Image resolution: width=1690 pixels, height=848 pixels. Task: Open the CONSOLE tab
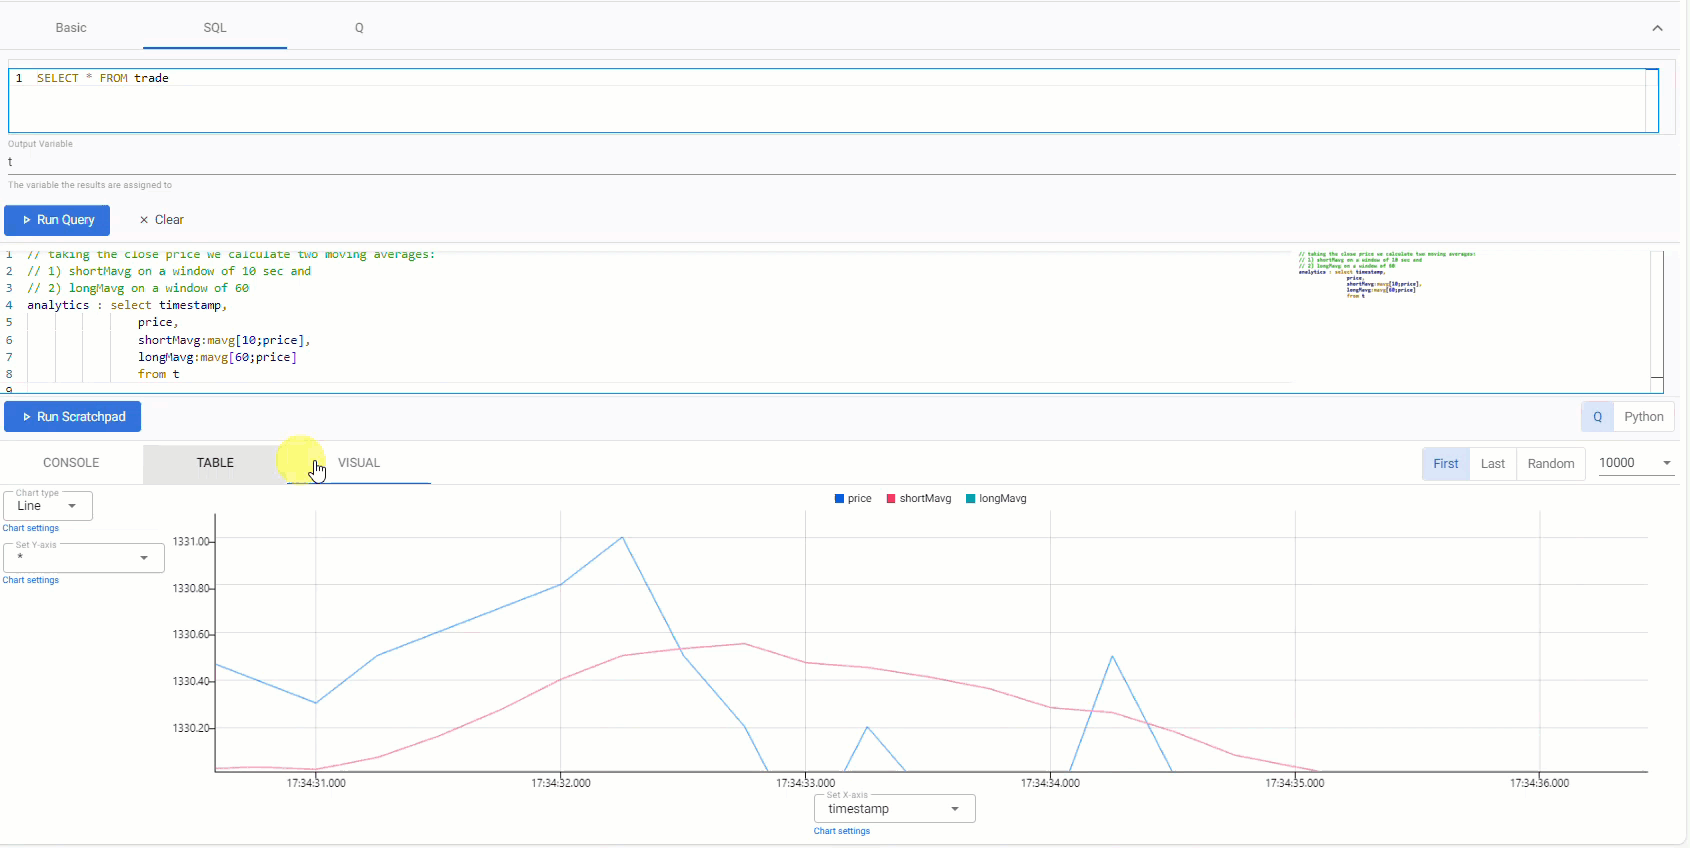[x=71, y=463]
